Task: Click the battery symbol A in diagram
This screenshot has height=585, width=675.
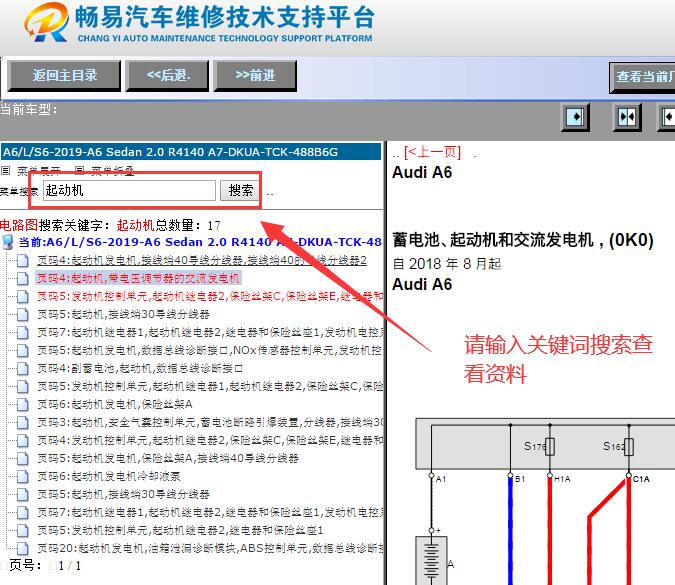Action: coord(431,560)
